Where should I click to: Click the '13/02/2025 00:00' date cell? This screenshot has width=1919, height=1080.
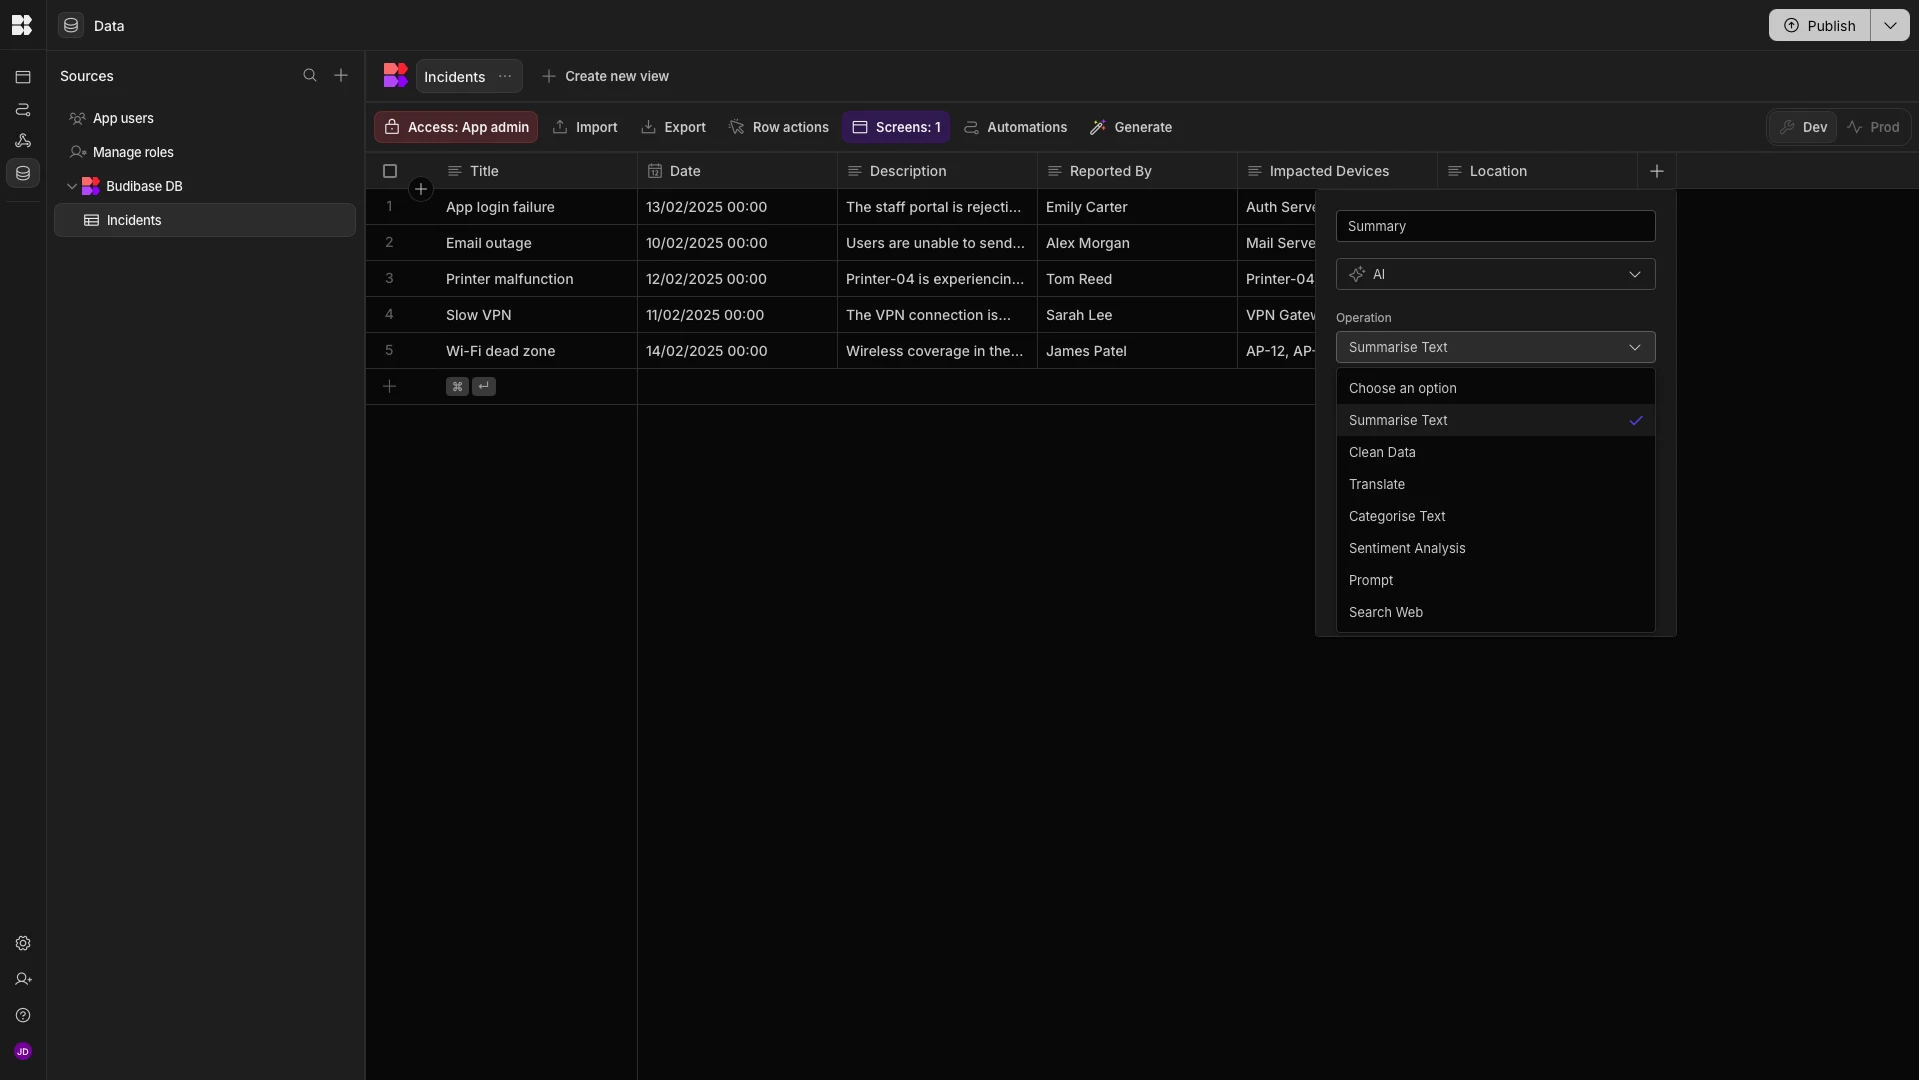[737, 207]
